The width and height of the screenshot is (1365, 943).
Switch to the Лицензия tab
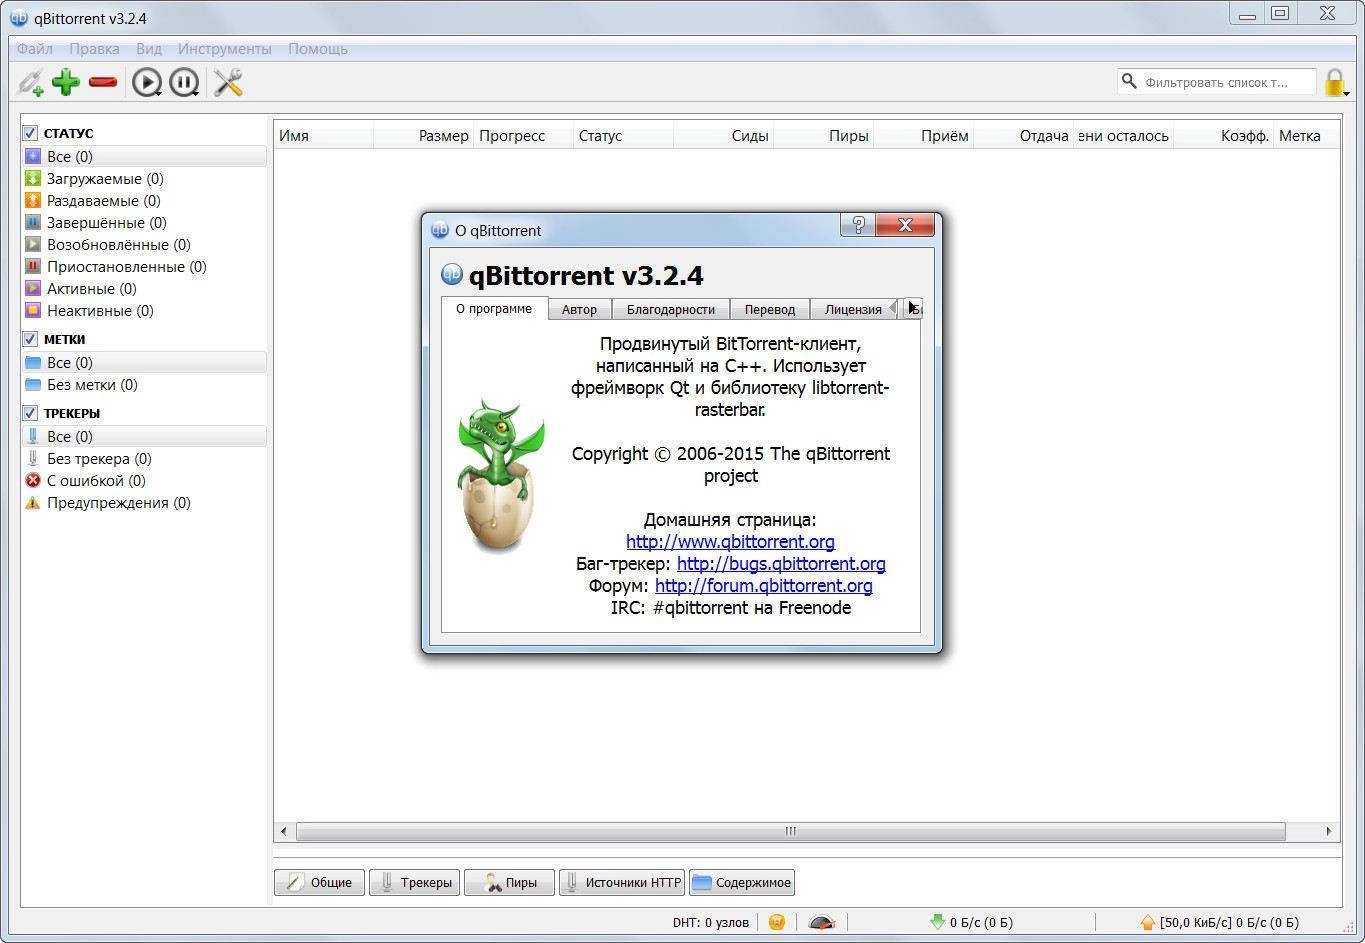coord(853,309)
